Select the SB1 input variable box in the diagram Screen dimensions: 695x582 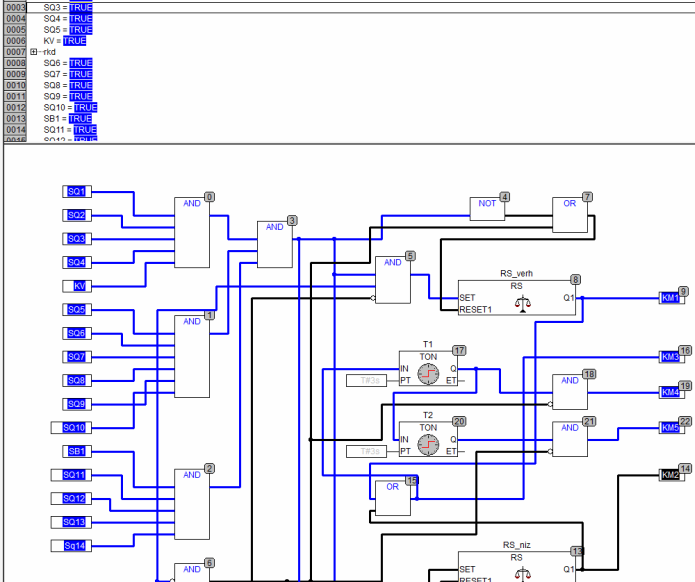[77, 451]
